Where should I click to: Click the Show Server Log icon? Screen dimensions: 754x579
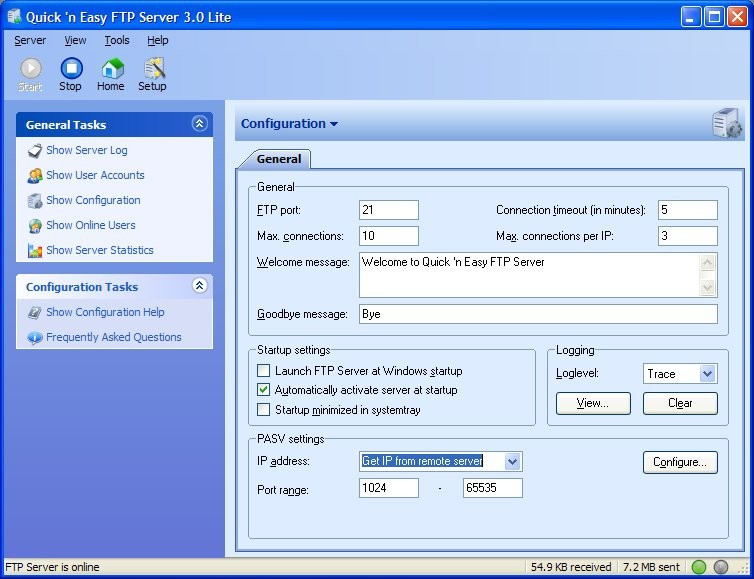35,151
